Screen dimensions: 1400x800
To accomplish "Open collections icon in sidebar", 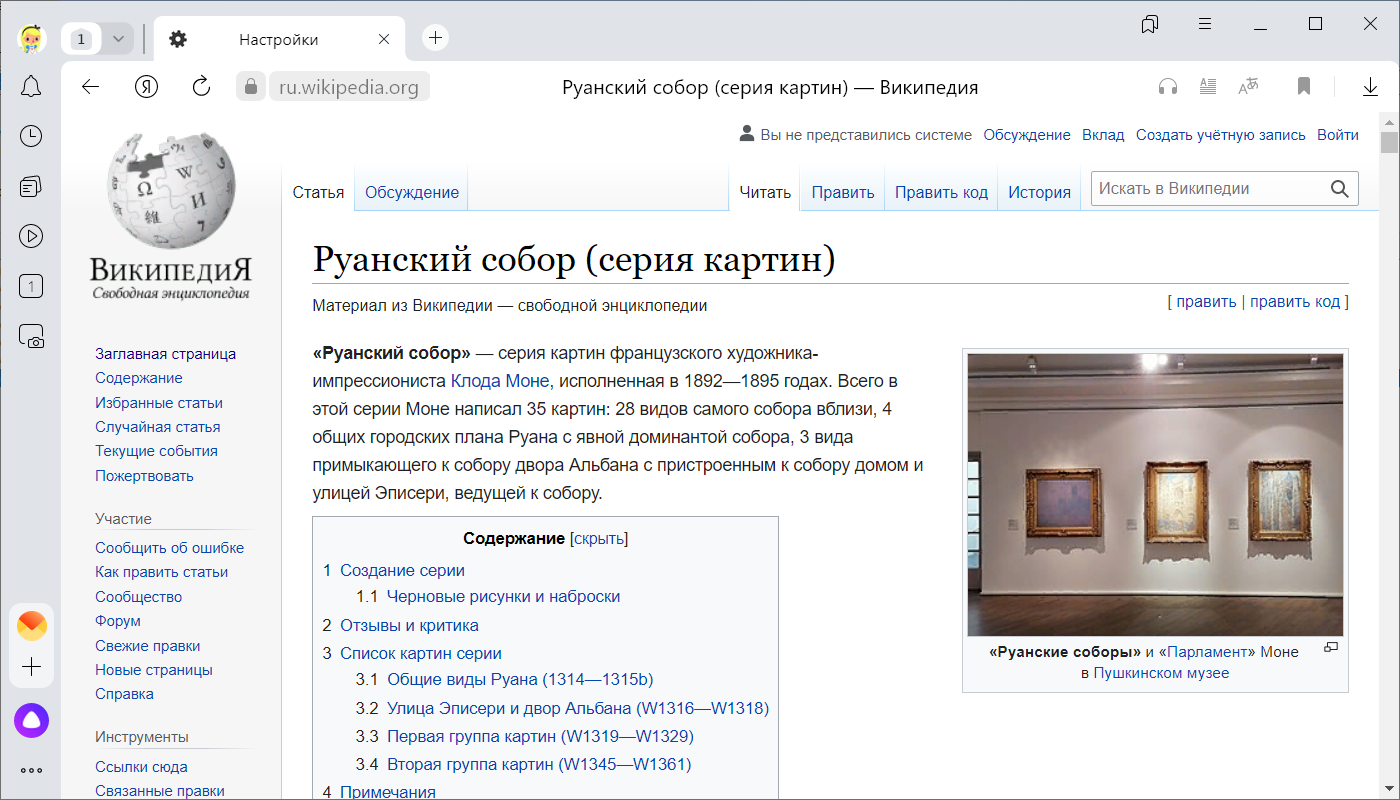I will tap(31, 186).
